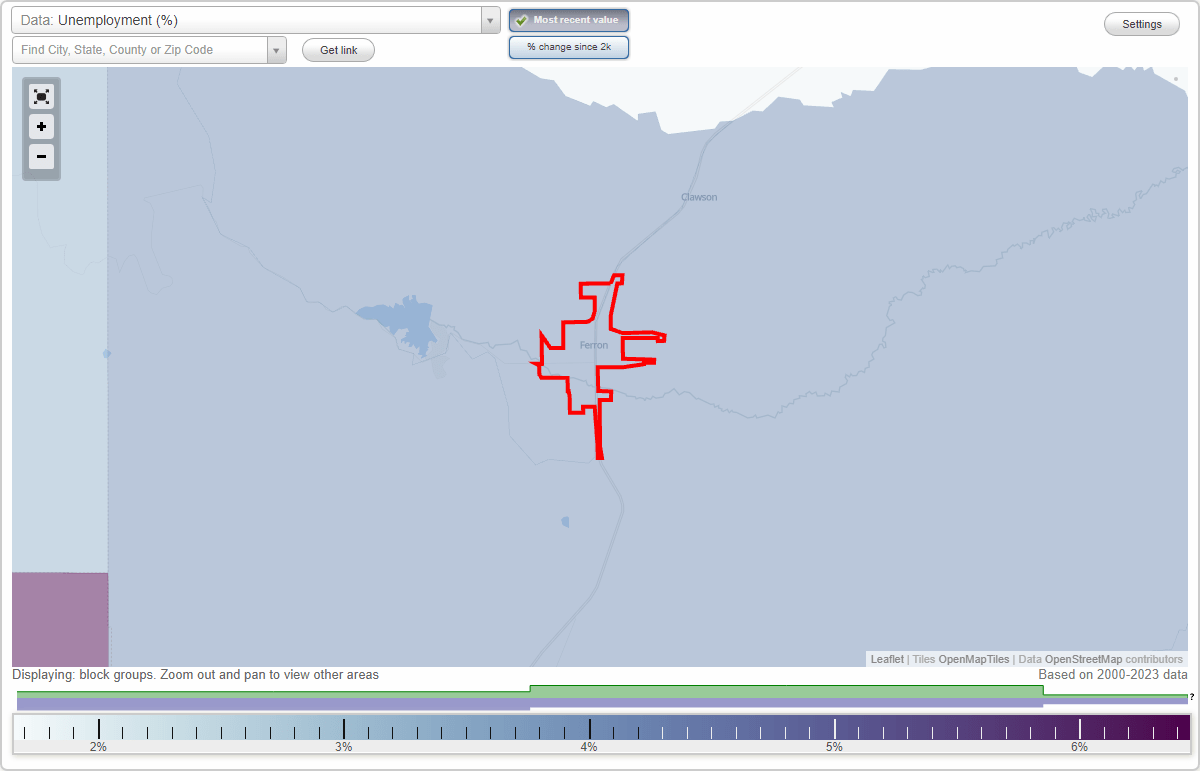Click the 3% mark on legend scale
Image resolution: width=1200 pixels, height=771 pixels.
pos(343,747)
